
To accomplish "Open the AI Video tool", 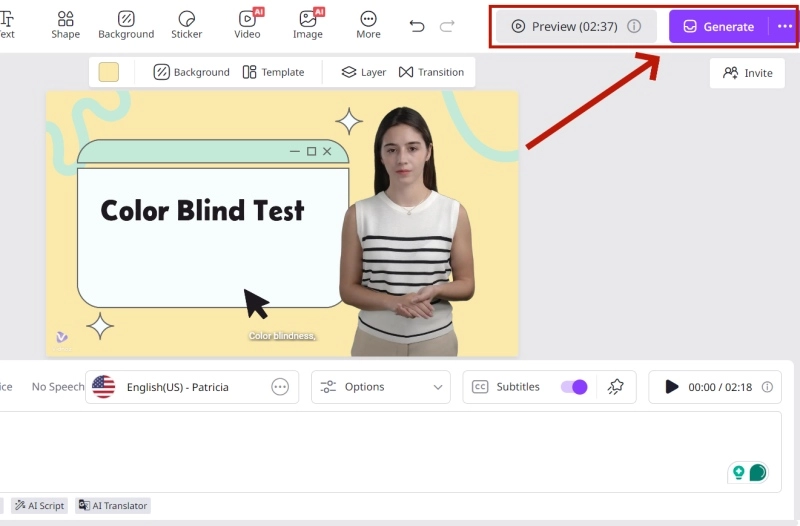I will pos(247,25).
